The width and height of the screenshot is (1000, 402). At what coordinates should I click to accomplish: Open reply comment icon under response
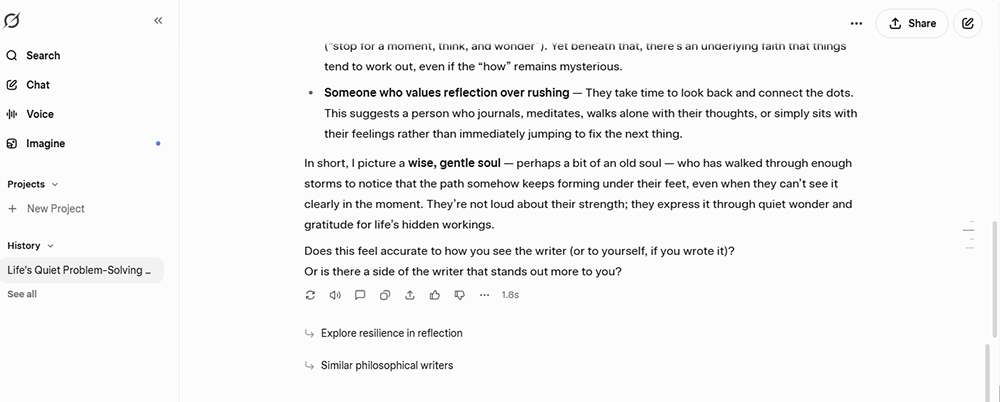pos(360,295)
